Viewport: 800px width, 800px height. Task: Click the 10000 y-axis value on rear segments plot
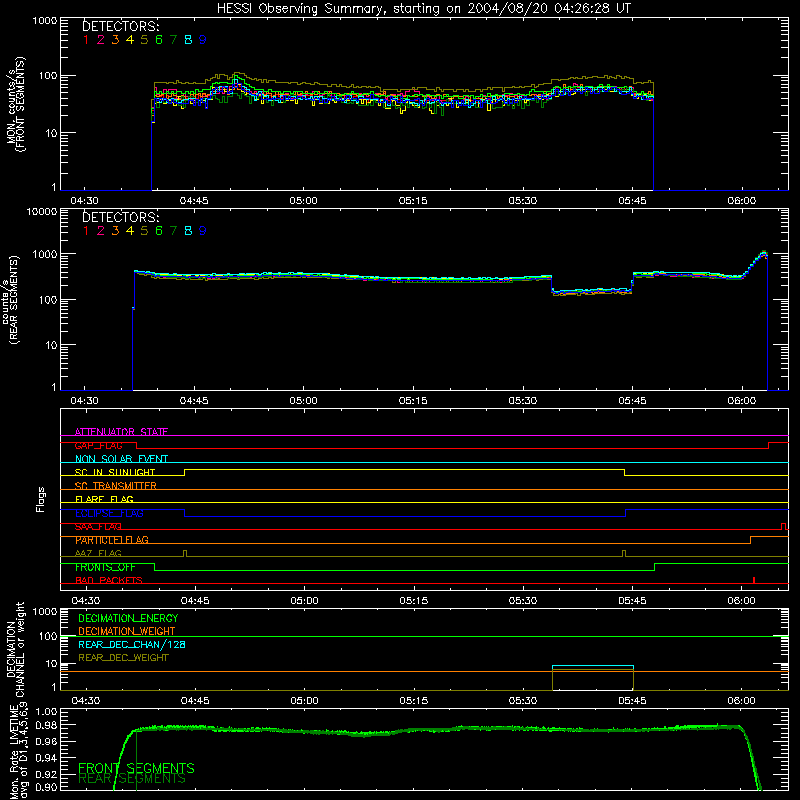pos(42,211)
